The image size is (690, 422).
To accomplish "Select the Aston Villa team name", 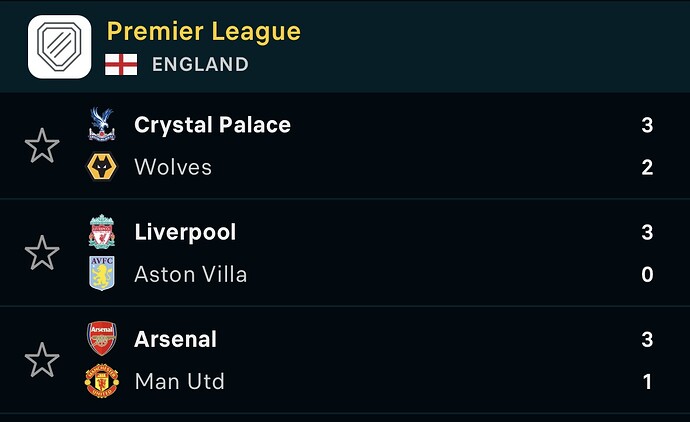I will (191, 275).
